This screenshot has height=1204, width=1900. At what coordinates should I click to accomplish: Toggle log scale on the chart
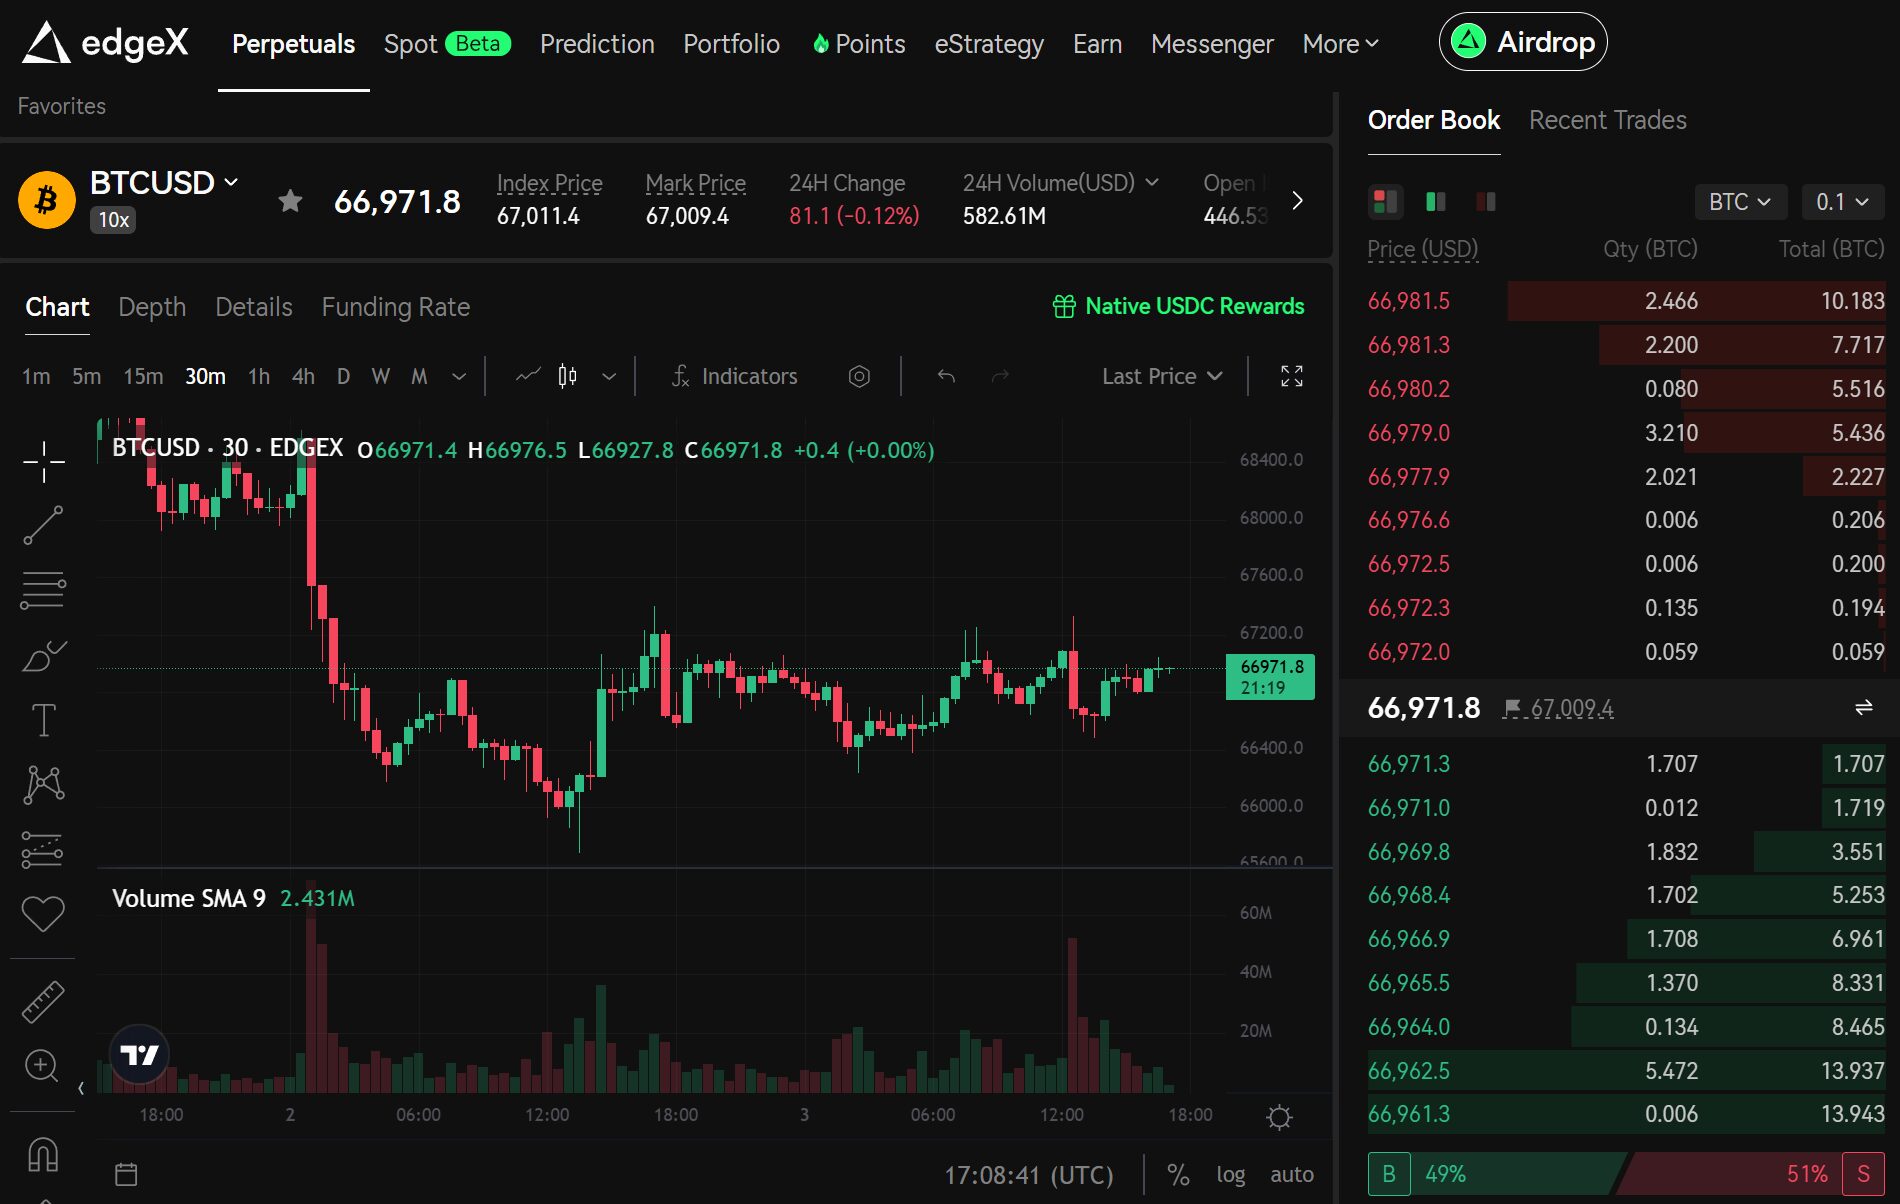click(x=1231, y=1174)
